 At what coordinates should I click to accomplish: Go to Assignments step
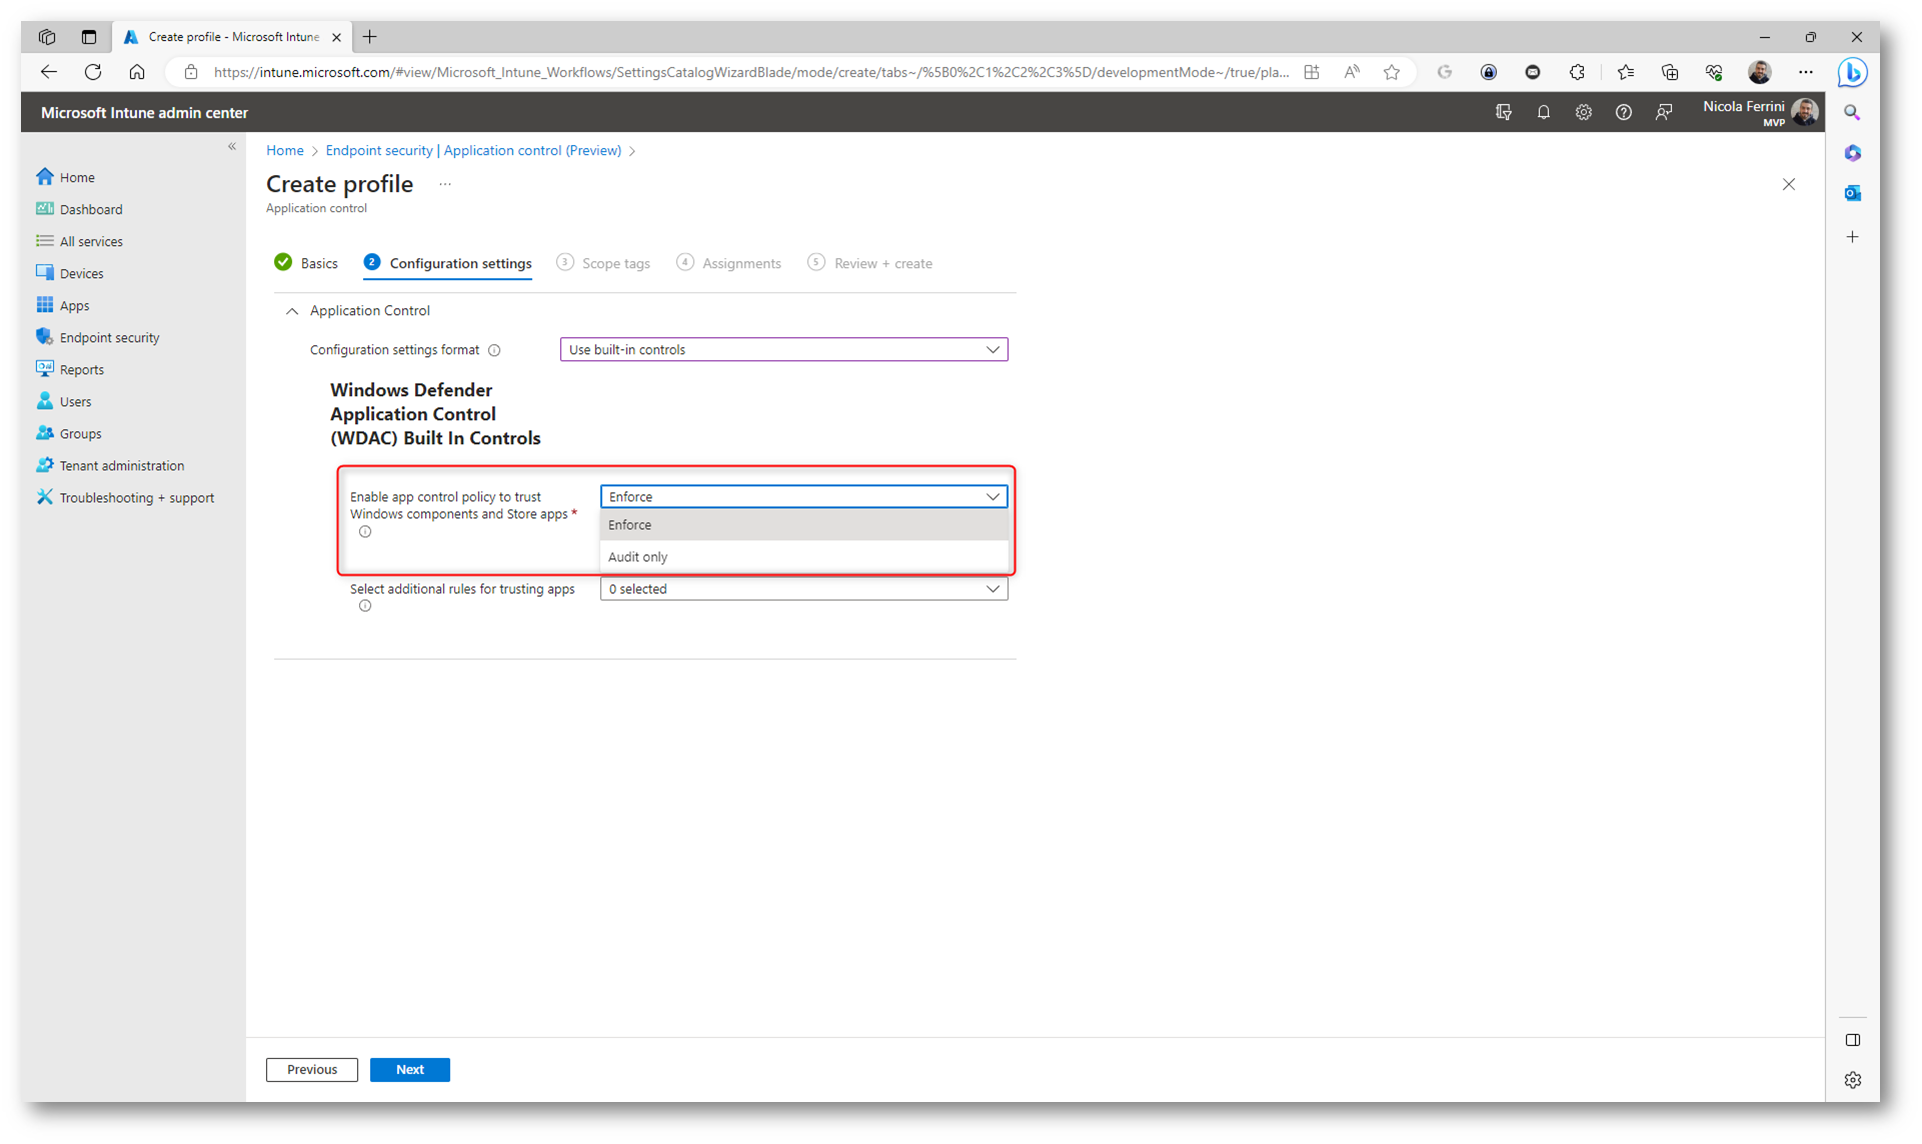coord(729,263)
